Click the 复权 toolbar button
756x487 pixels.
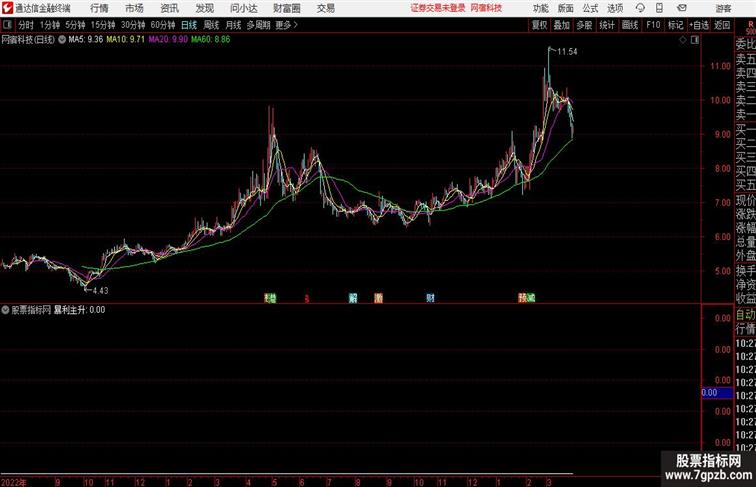point(539,25)
